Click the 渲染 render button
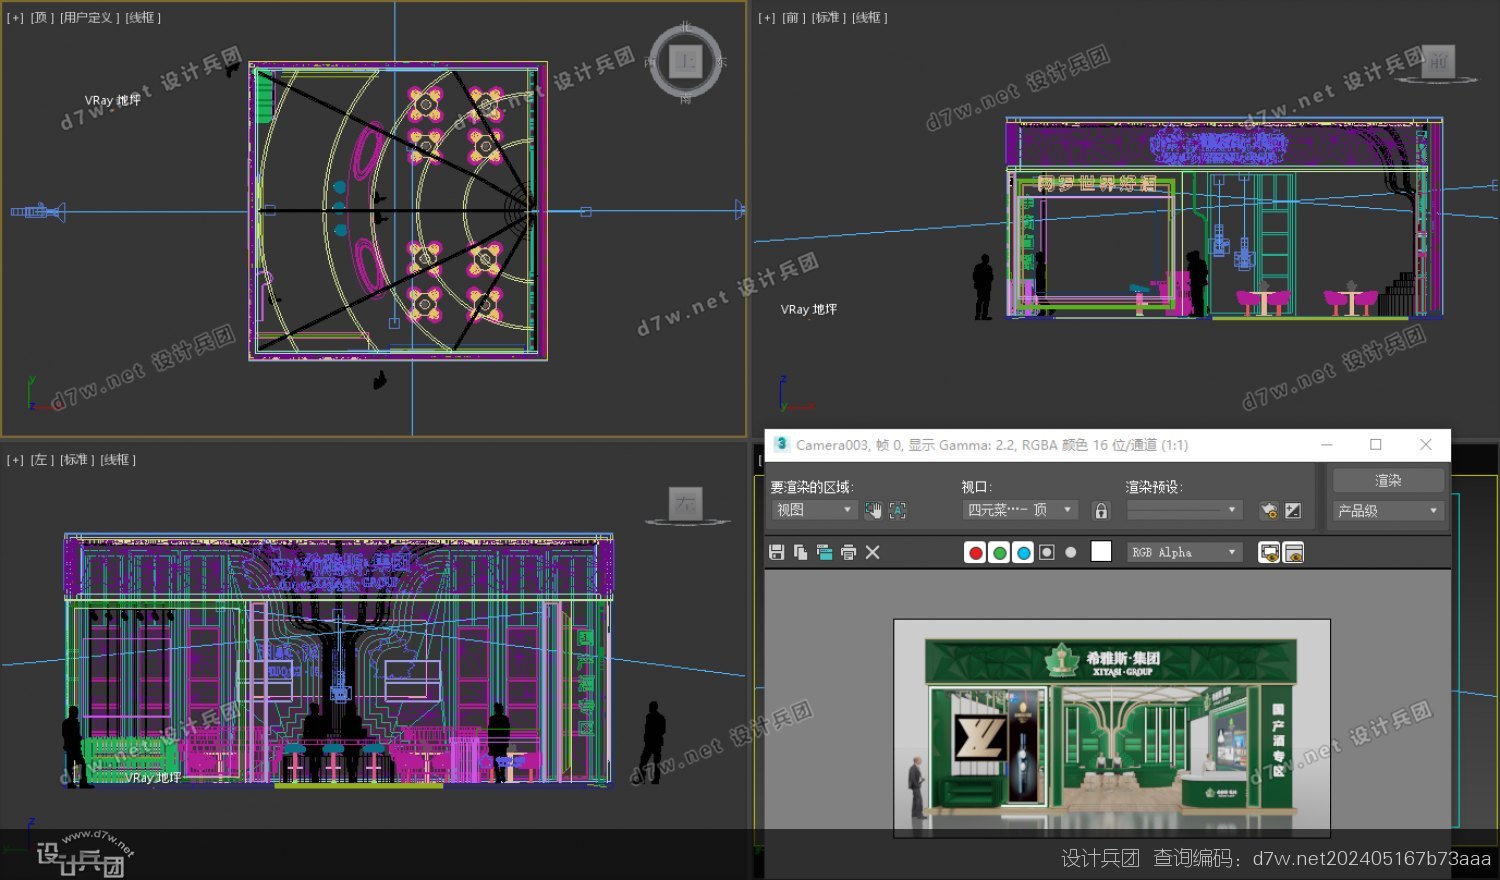This screenshot has height=880, width=1500. [1388, 481]
